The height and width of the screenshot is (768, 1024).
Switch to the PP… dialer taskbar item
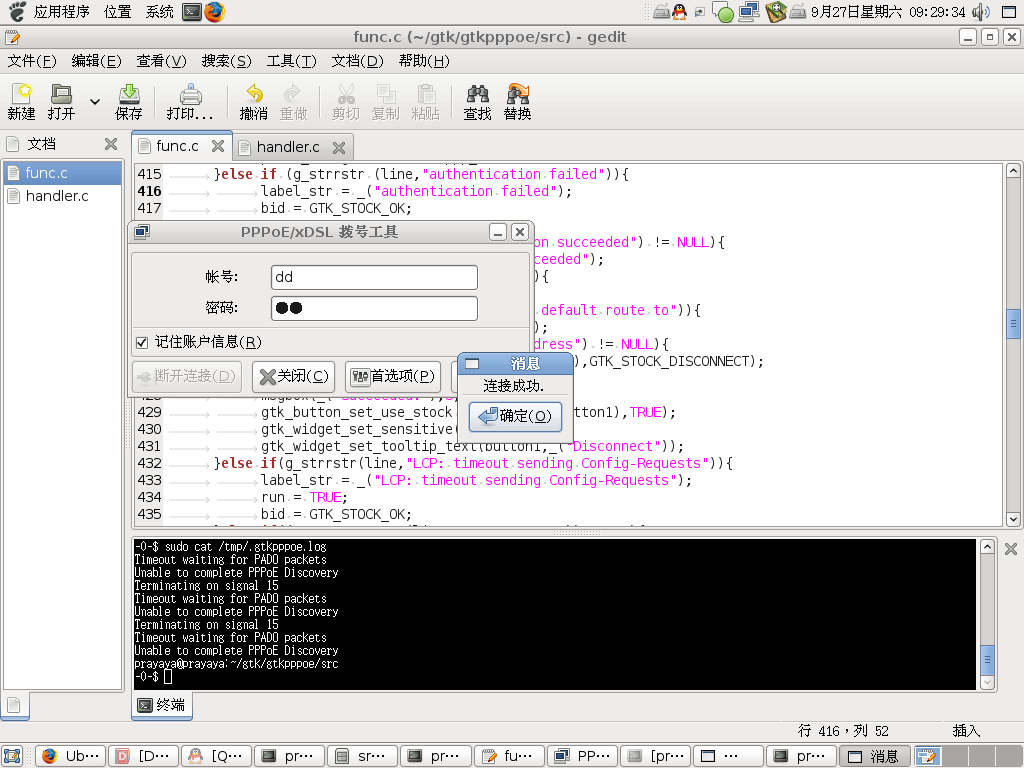point(582,756)
